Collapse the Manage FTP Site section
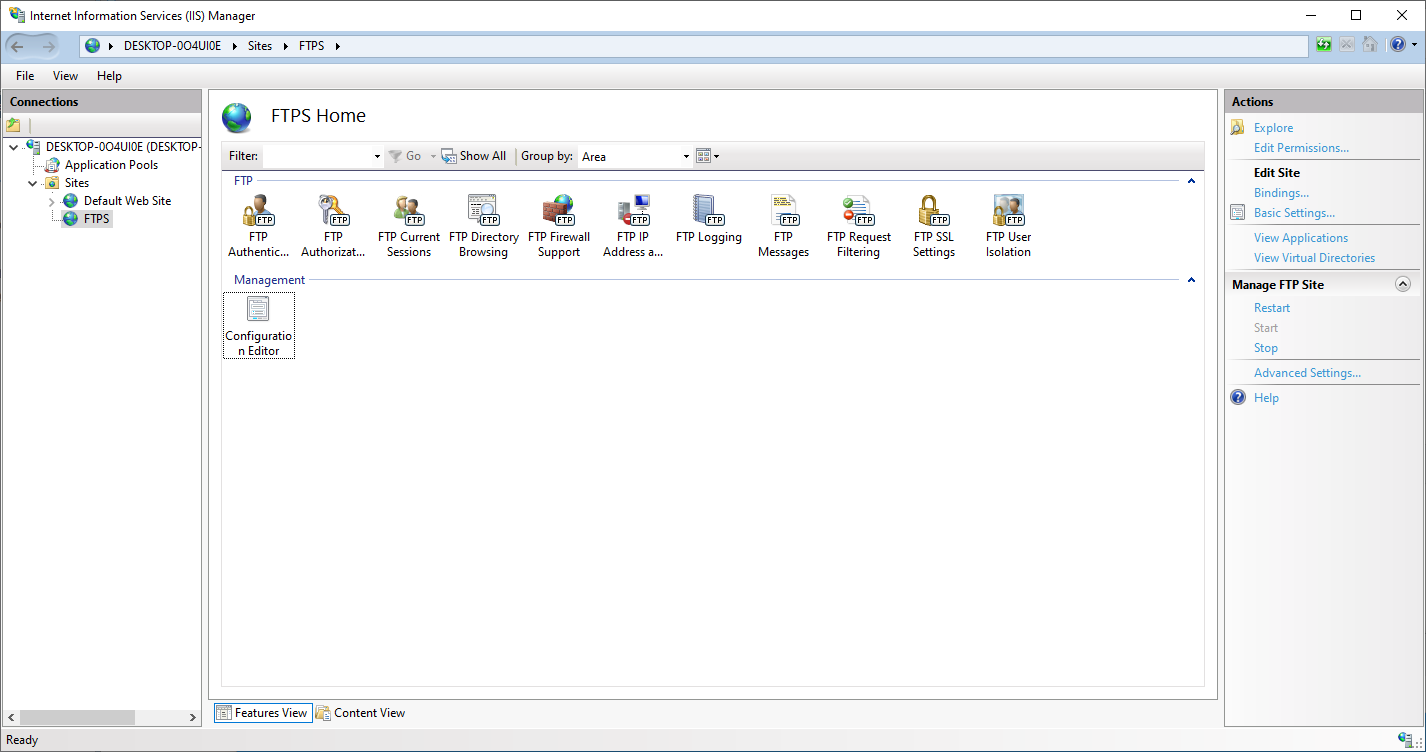Viewport: 1426px width, 752px height. pyautogui.click(x=1402, y=285)
